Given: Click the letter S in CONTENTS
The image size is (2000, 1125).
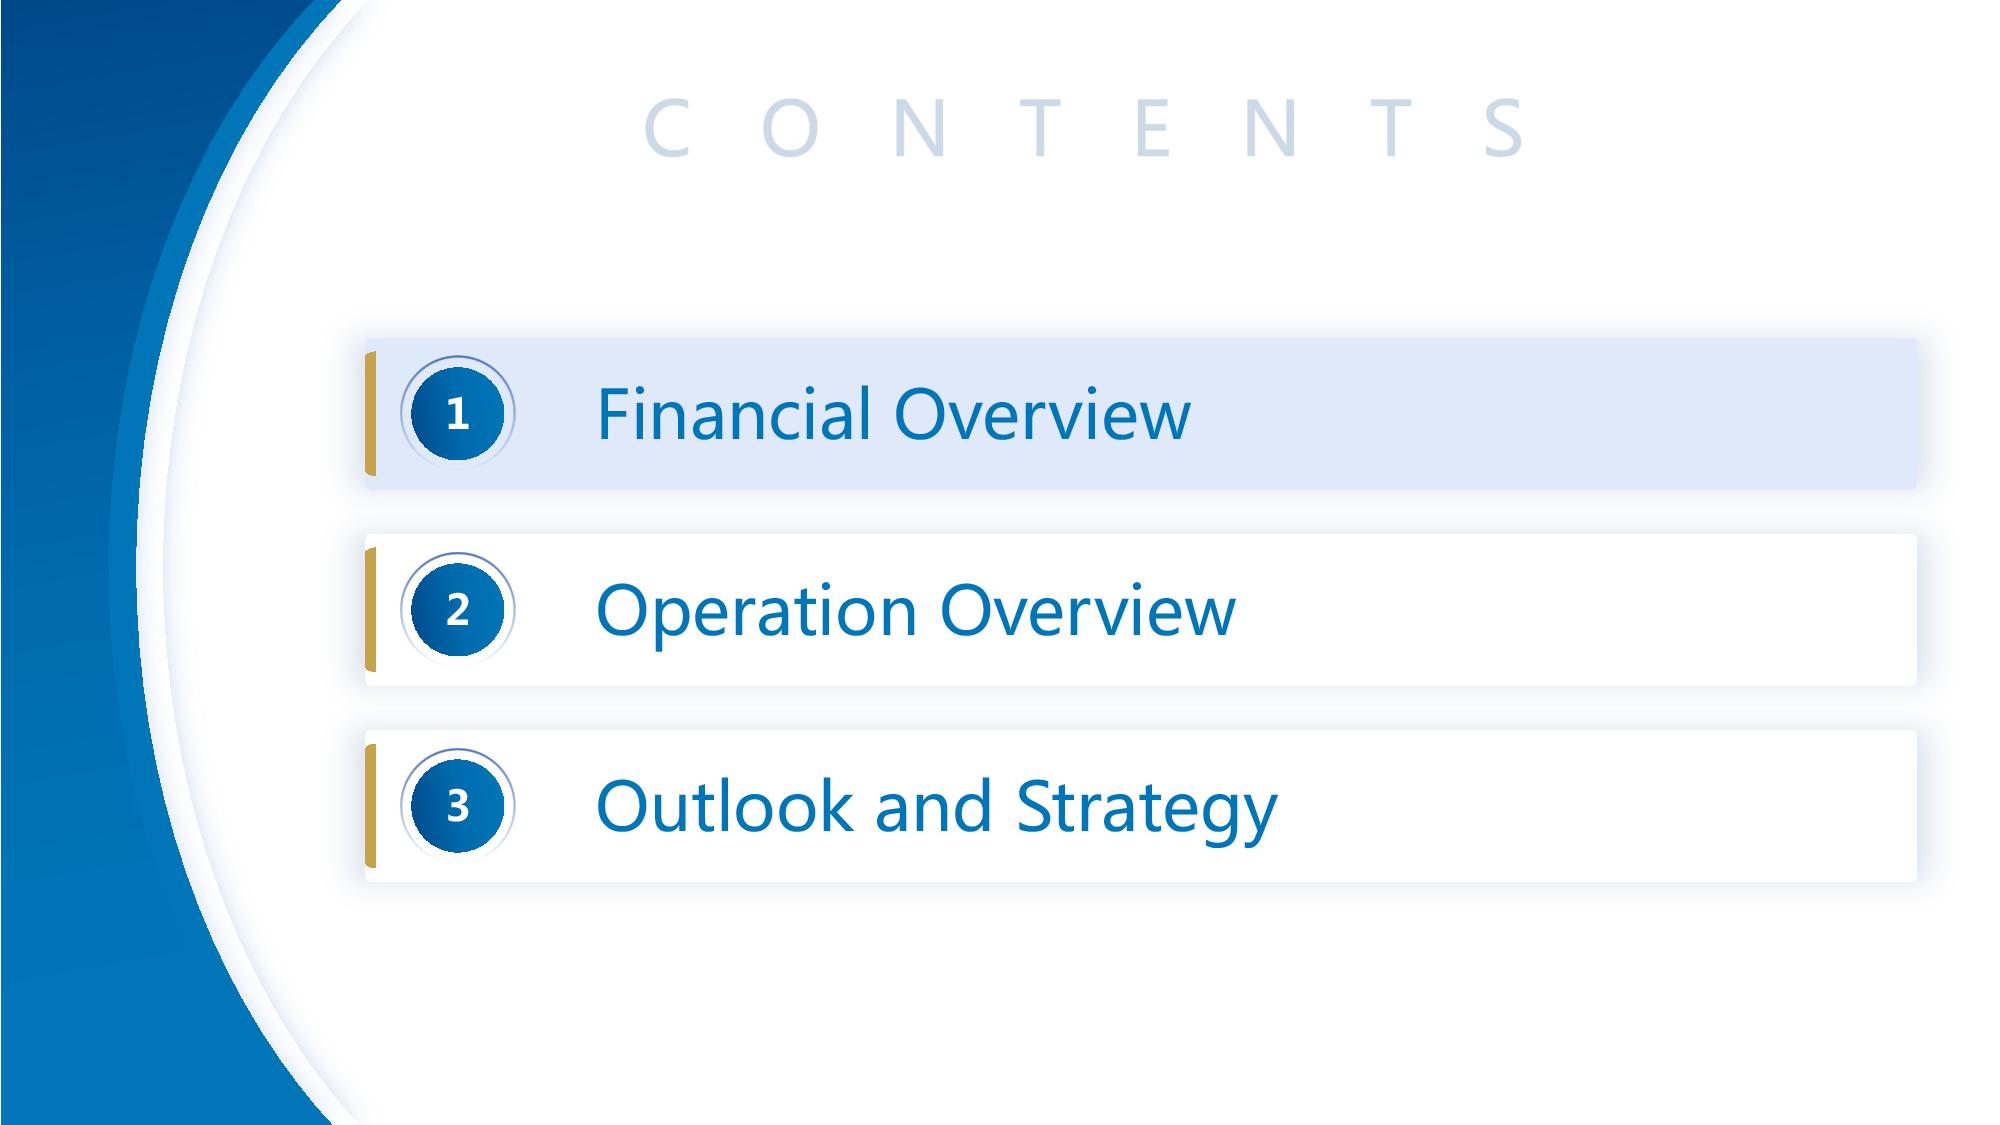Looking at the screenshot, I should pos(1504,128).
